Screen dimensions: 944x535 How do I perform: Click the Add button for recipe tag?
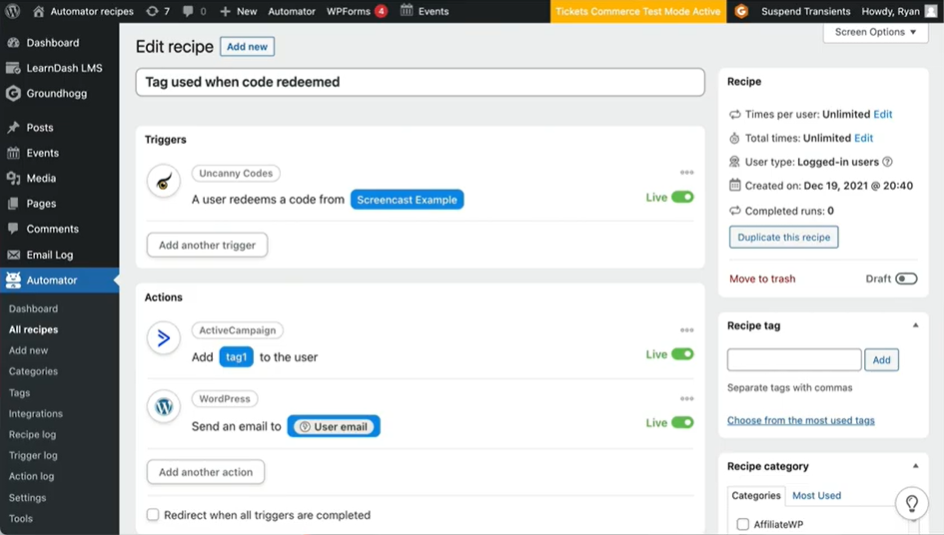881,360
